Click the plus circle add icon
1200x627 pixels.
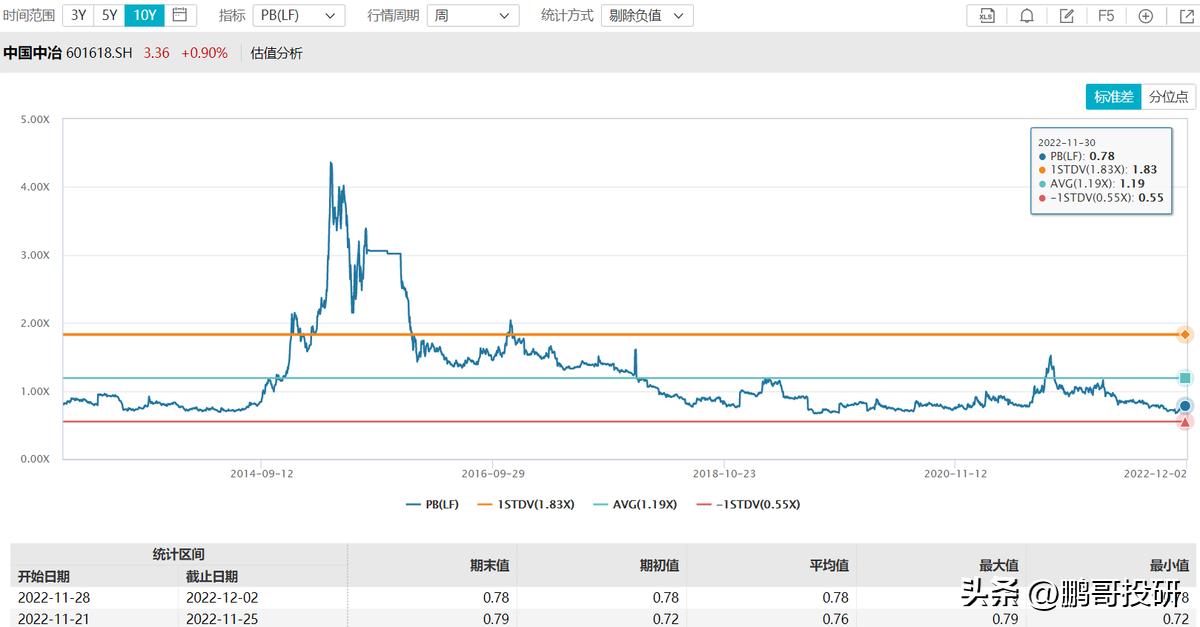point(1145,15)
